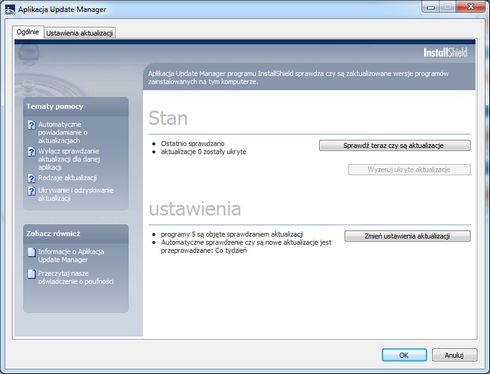Screen dimensions: 490x374
Task: Open help topic Automatyczne powiadamianie o aktualizacjach
Action: pyautogui.click(x=63, y=132)
